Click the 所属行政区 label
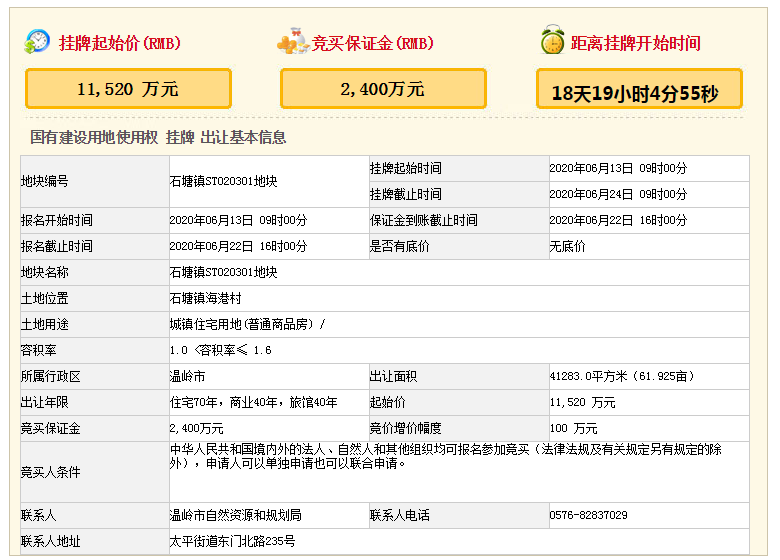The width and height of the screenshot is (780, 560). click(51, 376)
